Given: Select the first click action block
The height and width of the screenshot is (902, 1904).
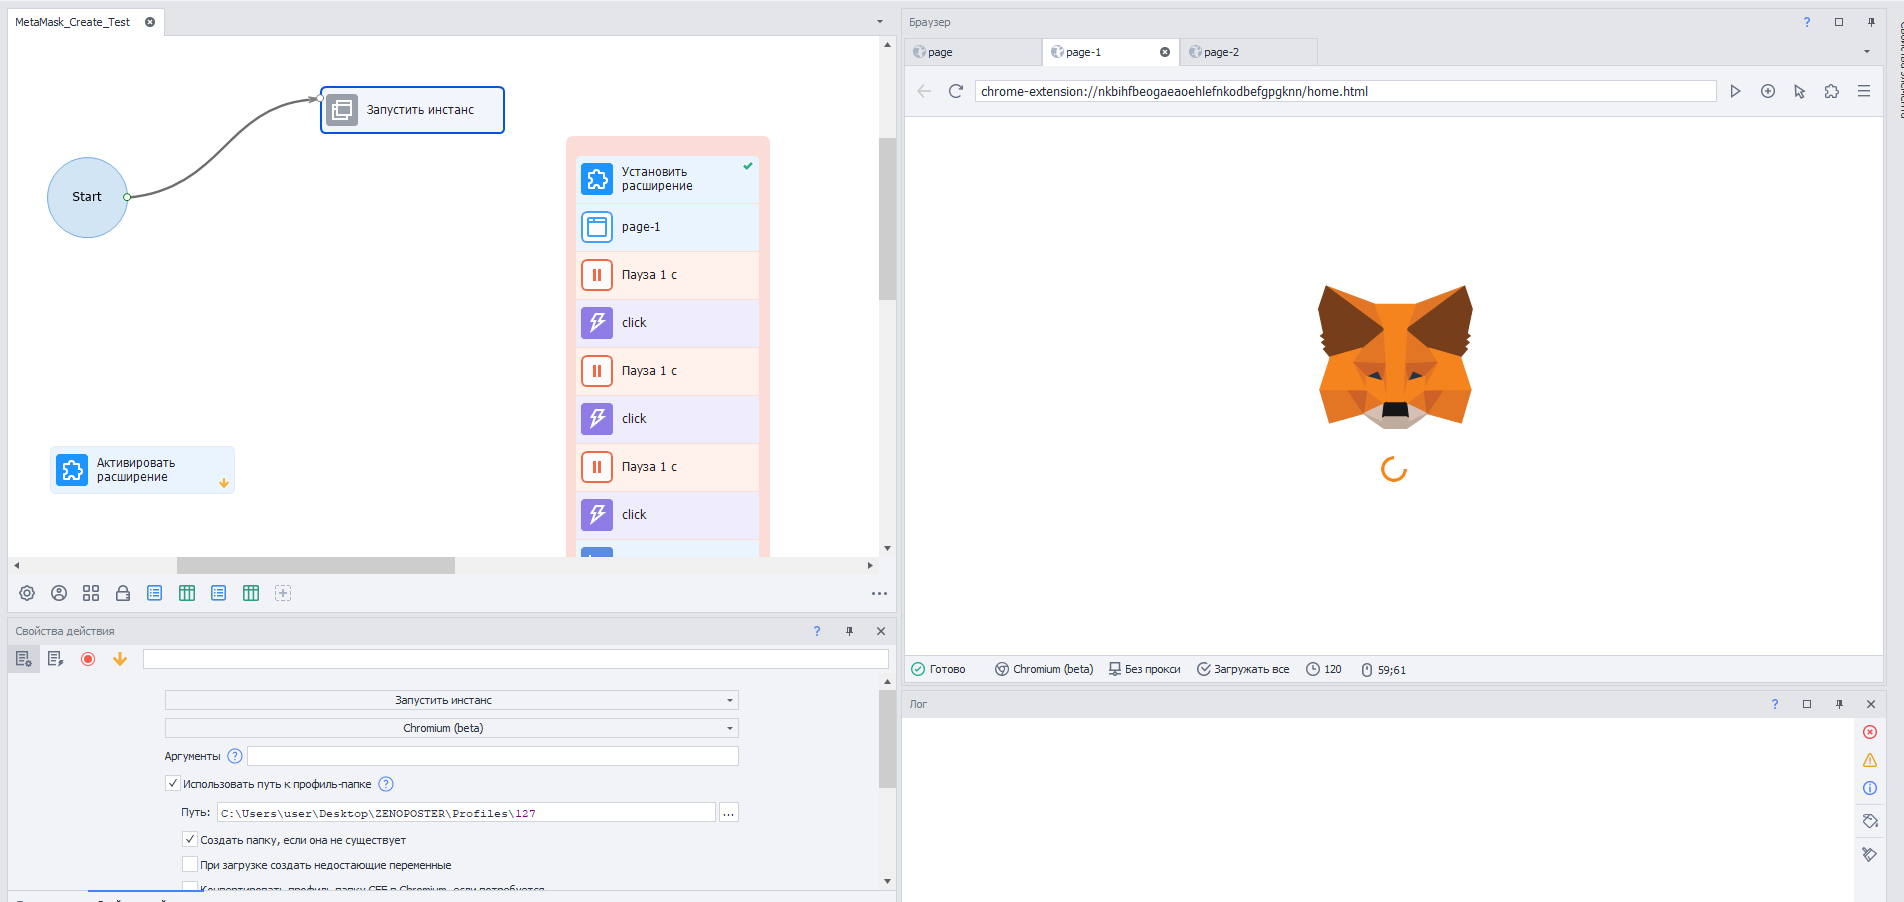Looking at the screenshot, I should pos(668,323).
